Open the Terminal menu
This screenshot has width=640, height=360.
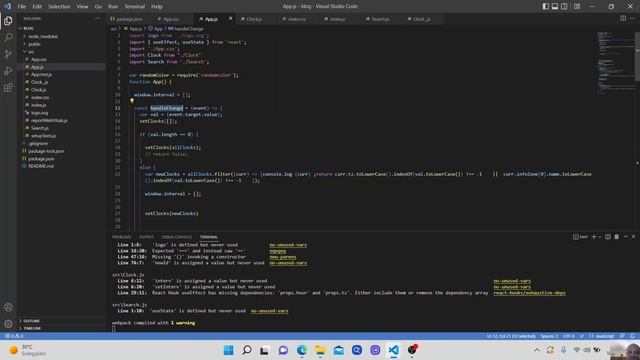(x=134, y=6)
